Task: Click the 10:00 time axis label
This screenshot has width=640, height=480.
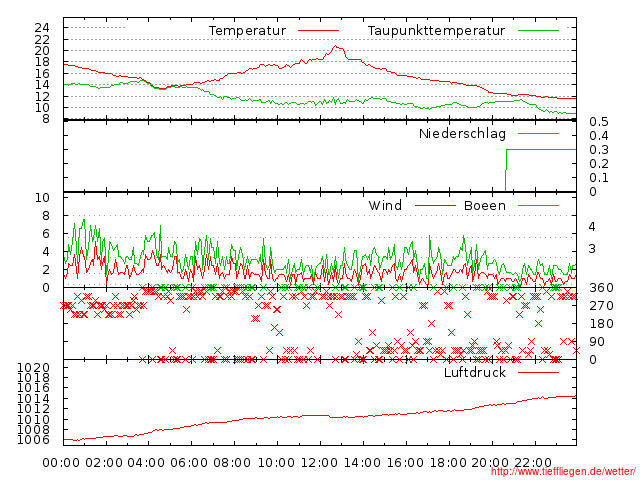Action: click(276, 463)
